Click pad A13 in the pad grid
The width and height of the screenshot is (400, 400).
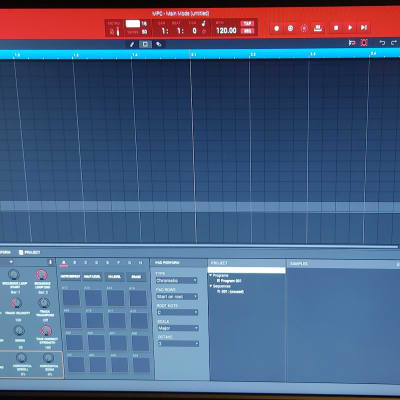[71, 298]
